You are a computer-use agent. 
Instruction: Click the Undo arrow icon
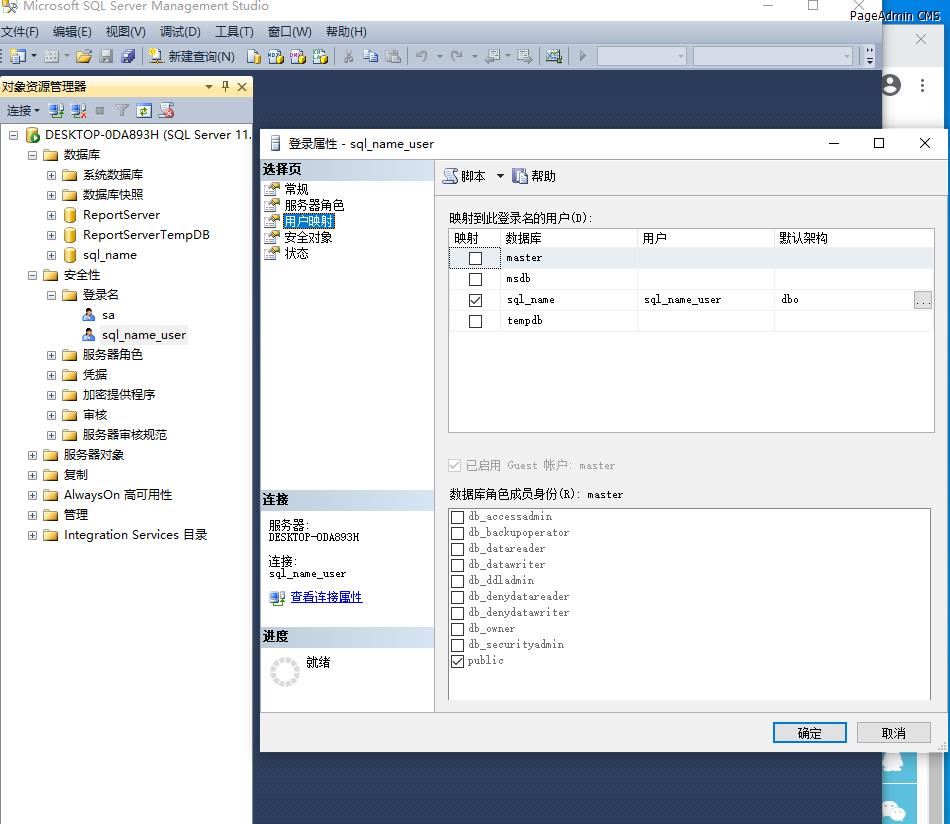(422, 56)
